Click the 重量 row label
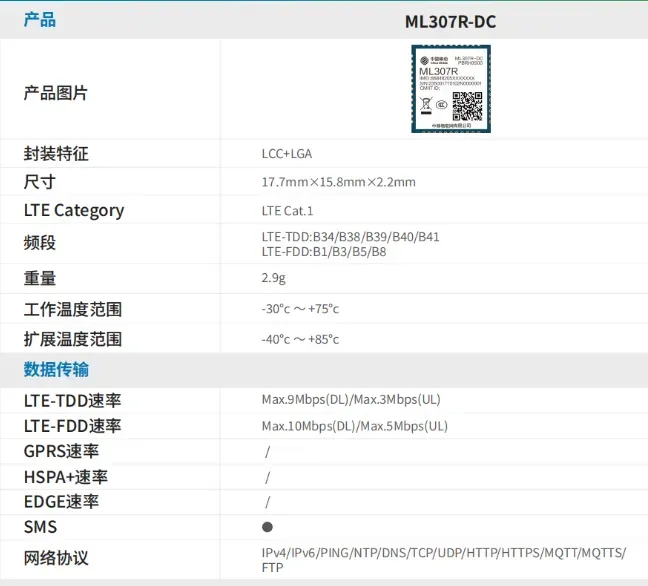Screen dimensions: 648x586 point(40,278)
